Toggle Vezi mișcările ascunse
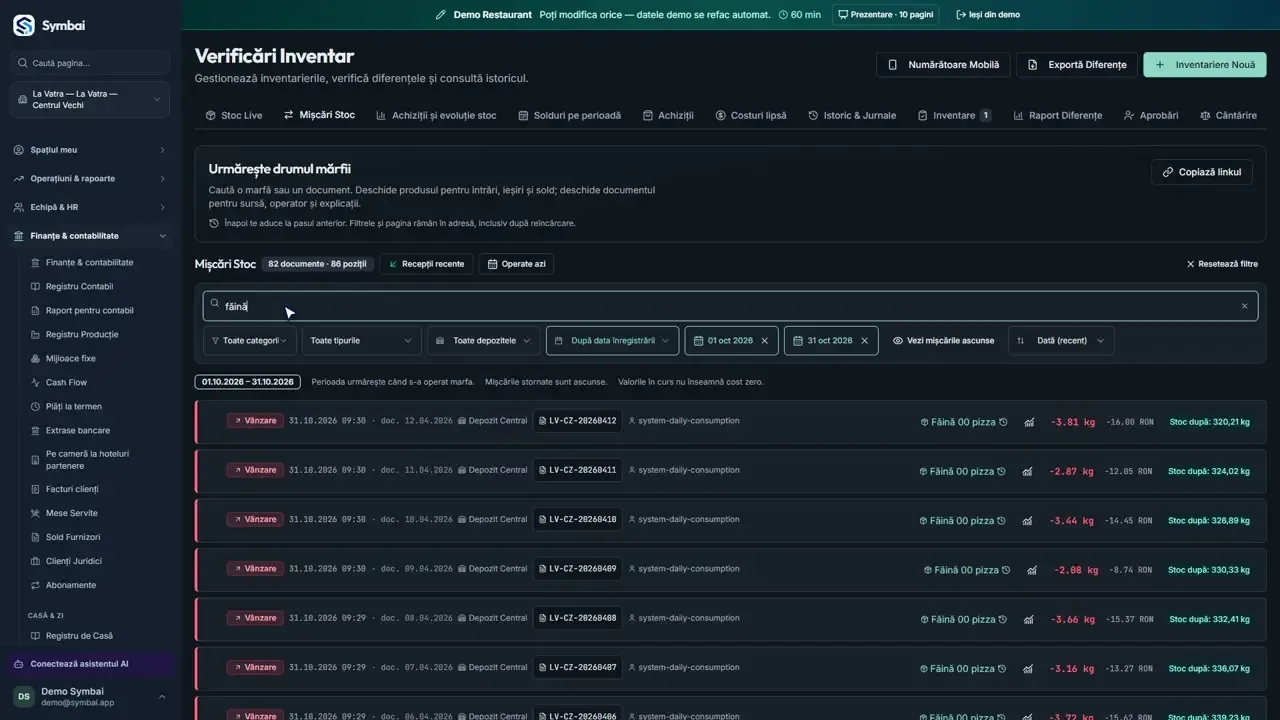 [x=944, y=341]
